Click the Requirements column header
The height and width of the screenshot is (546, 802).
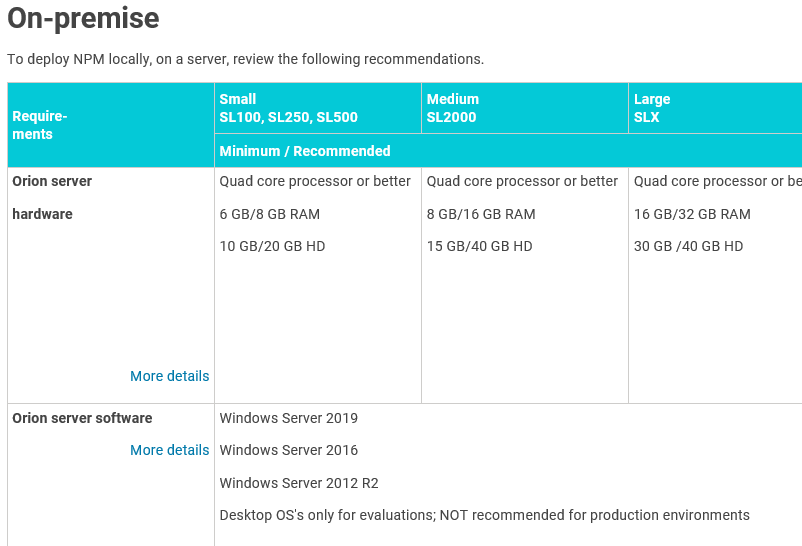pos(40,125)
